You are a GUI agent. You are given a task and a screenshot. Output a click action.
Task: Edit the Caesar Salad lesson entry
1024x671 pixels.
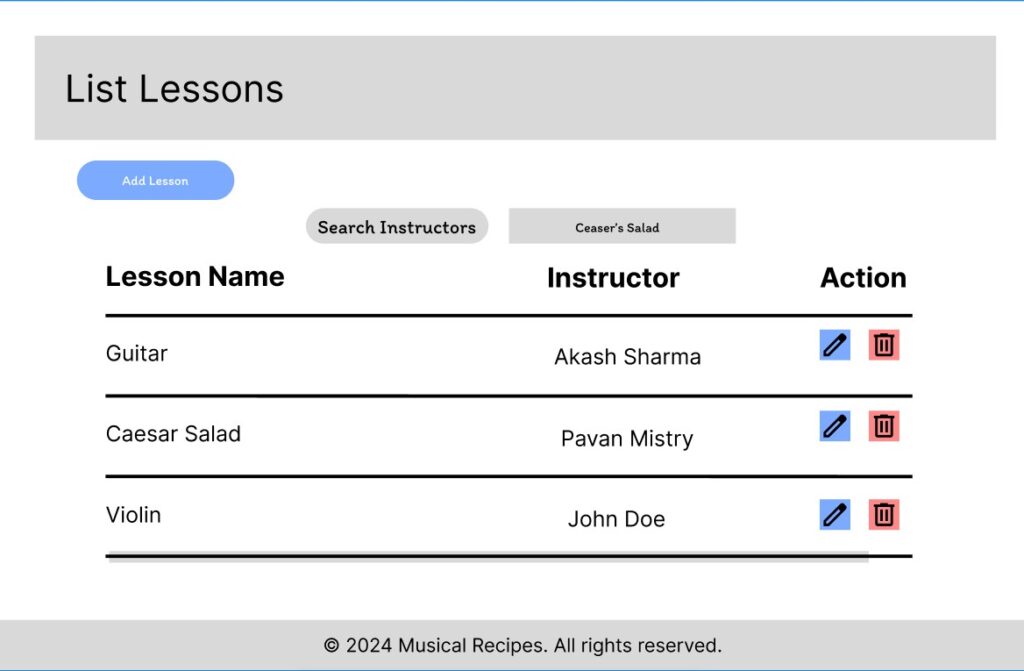click(x=833, y=425)
